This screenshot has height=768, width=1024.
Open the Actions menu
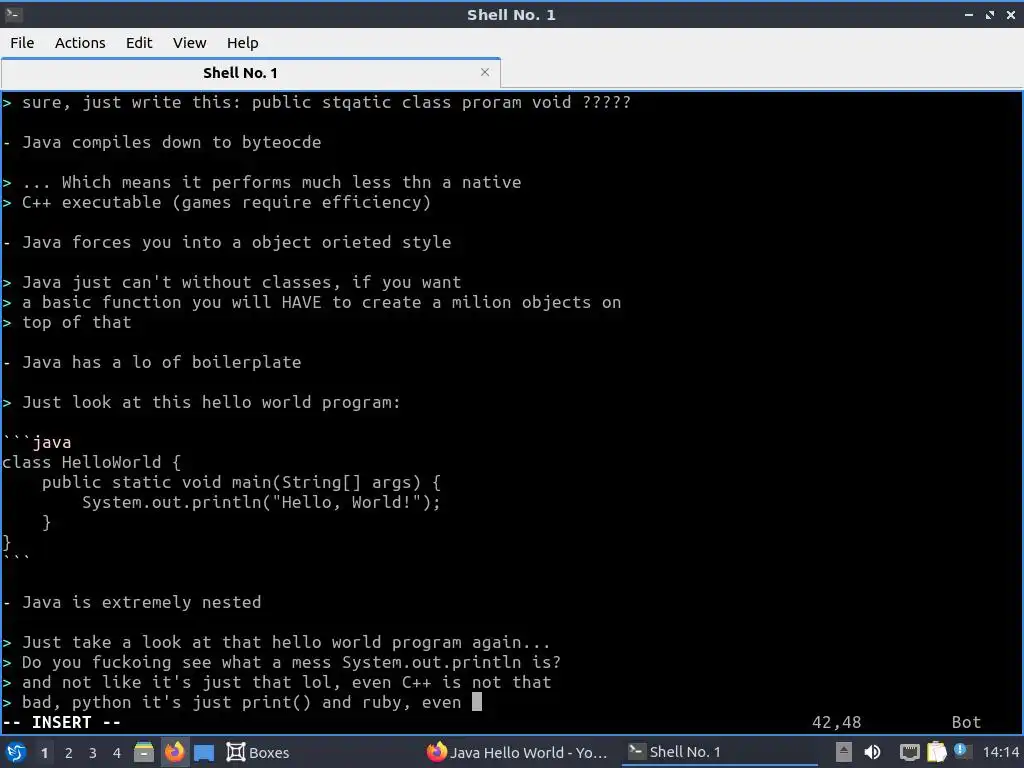pos(80,43)
